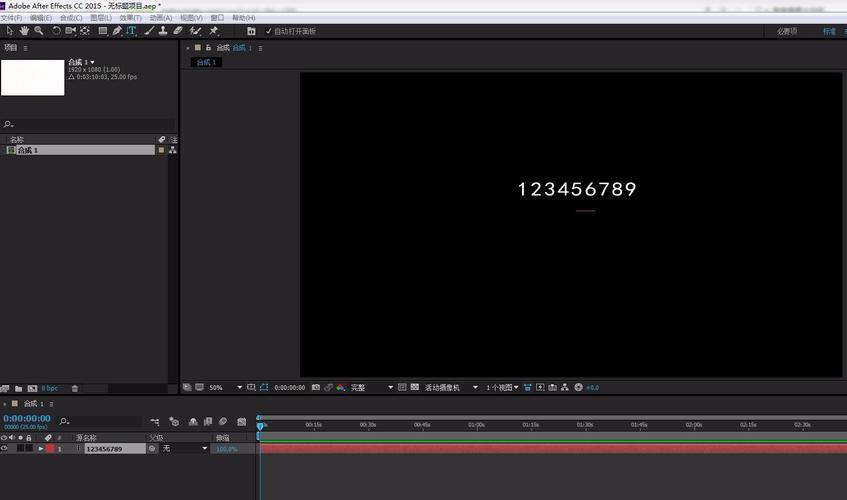Click the new composition icon in project panel

(x=32, y=388)
